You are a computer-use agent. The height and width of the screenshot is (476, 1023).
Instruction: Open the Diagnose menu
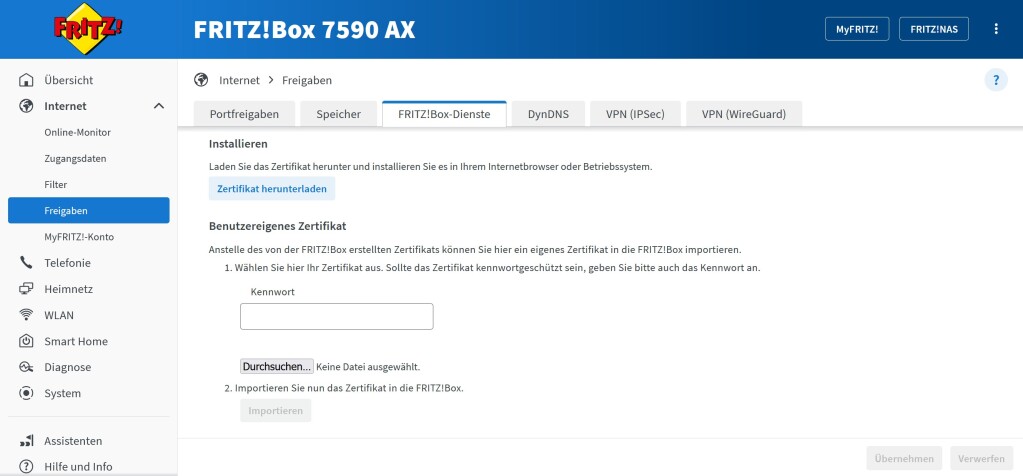click(x=68, y=367)
